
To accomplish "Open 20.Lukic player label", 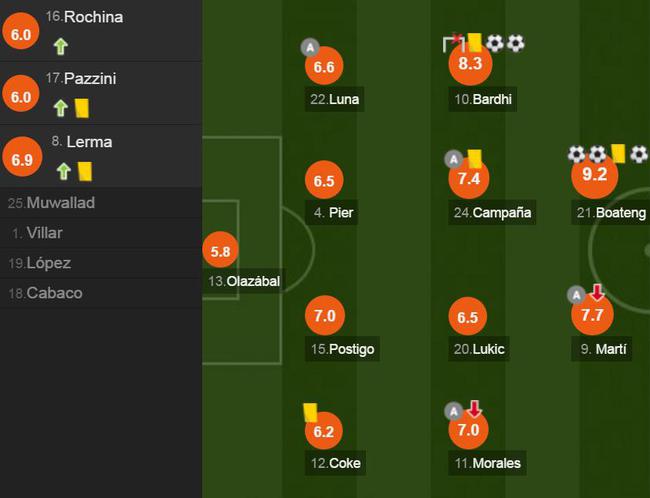I will click(x=479, y=349).
